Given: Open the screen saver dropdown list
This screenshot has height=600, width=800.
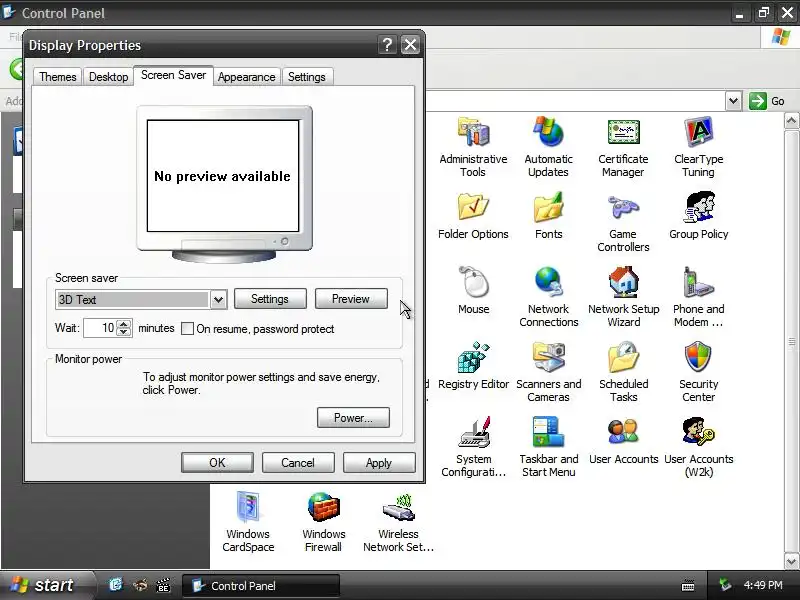Looking at the screenshot, I should [x=218, y=299].
